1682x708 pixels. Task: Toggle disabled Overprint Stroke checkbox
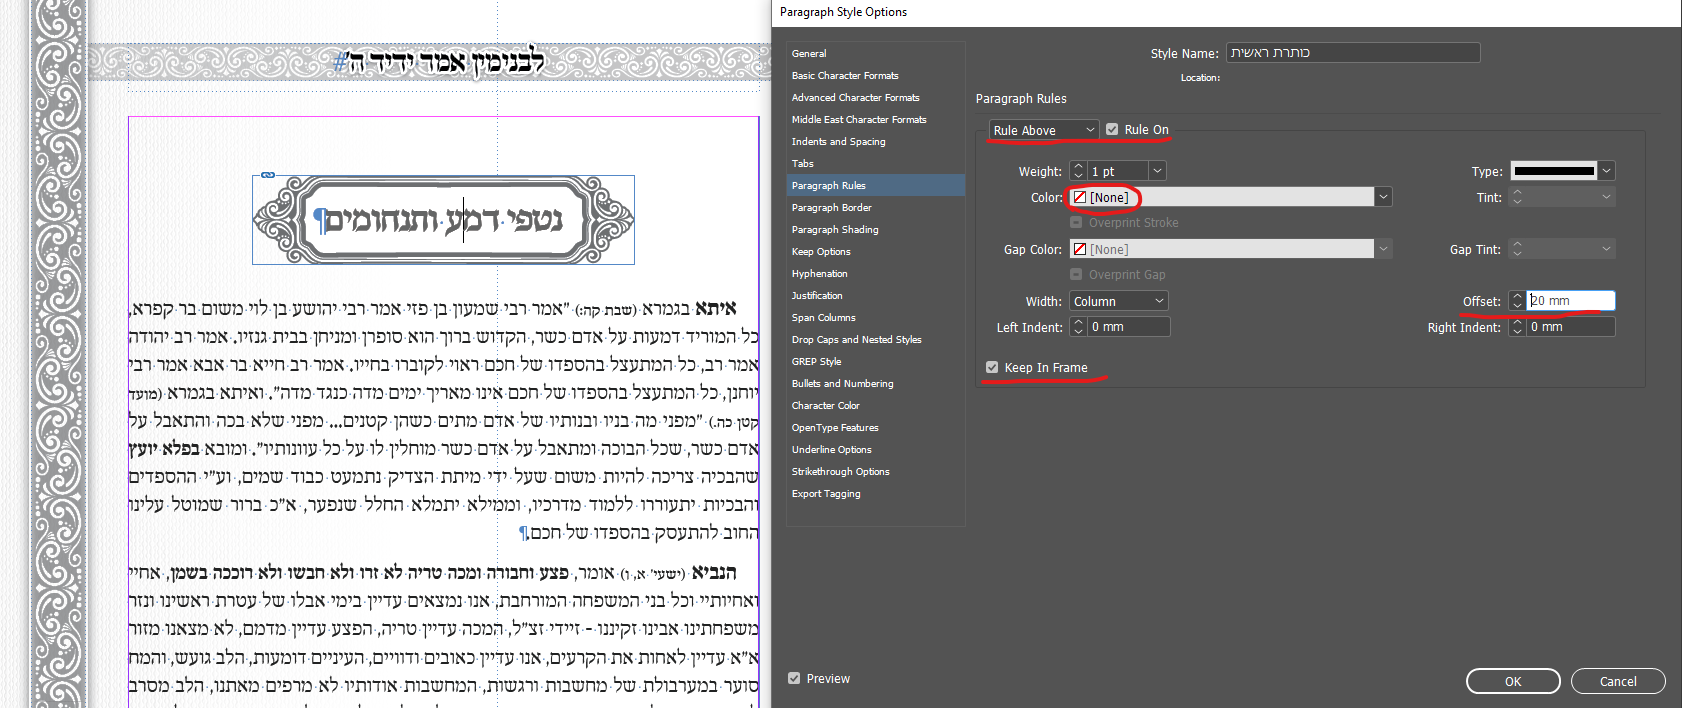pos(1076,222)
